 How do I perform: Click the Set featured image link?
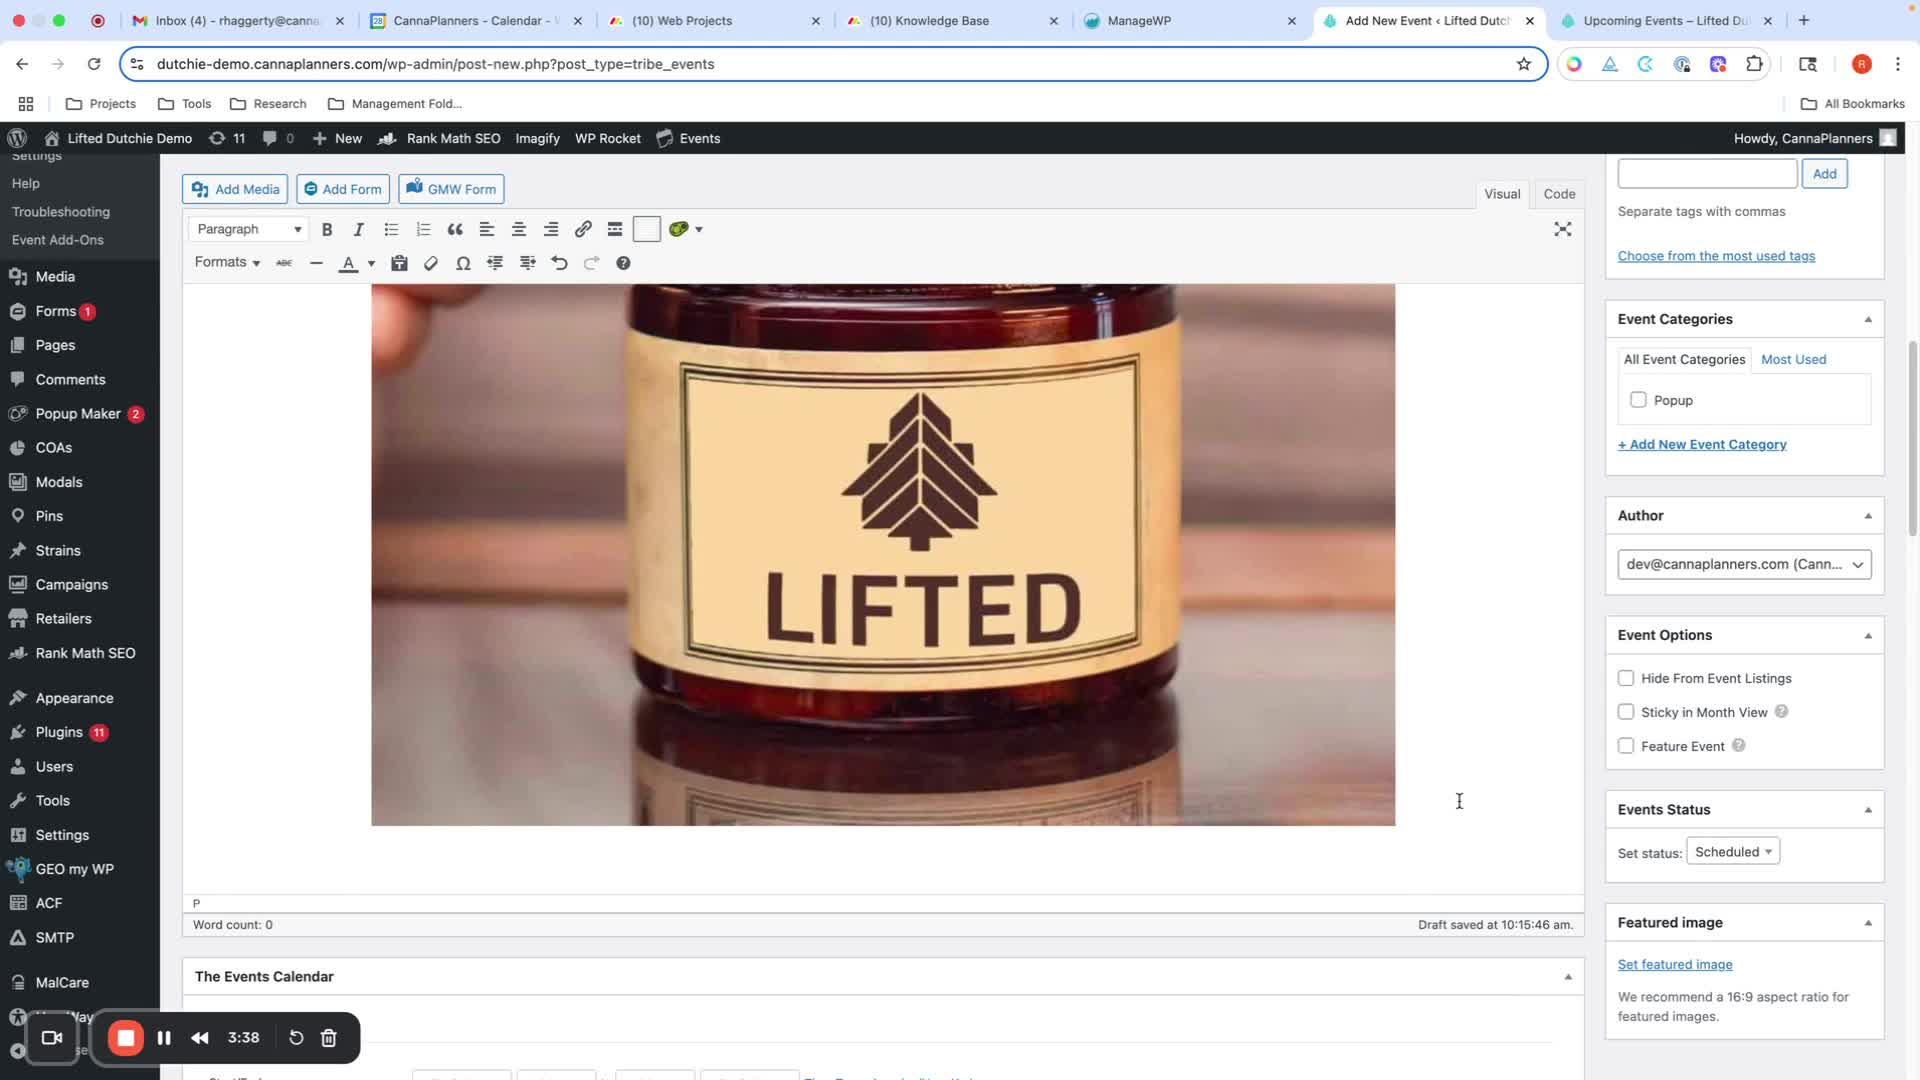(x=1675, y=964)
